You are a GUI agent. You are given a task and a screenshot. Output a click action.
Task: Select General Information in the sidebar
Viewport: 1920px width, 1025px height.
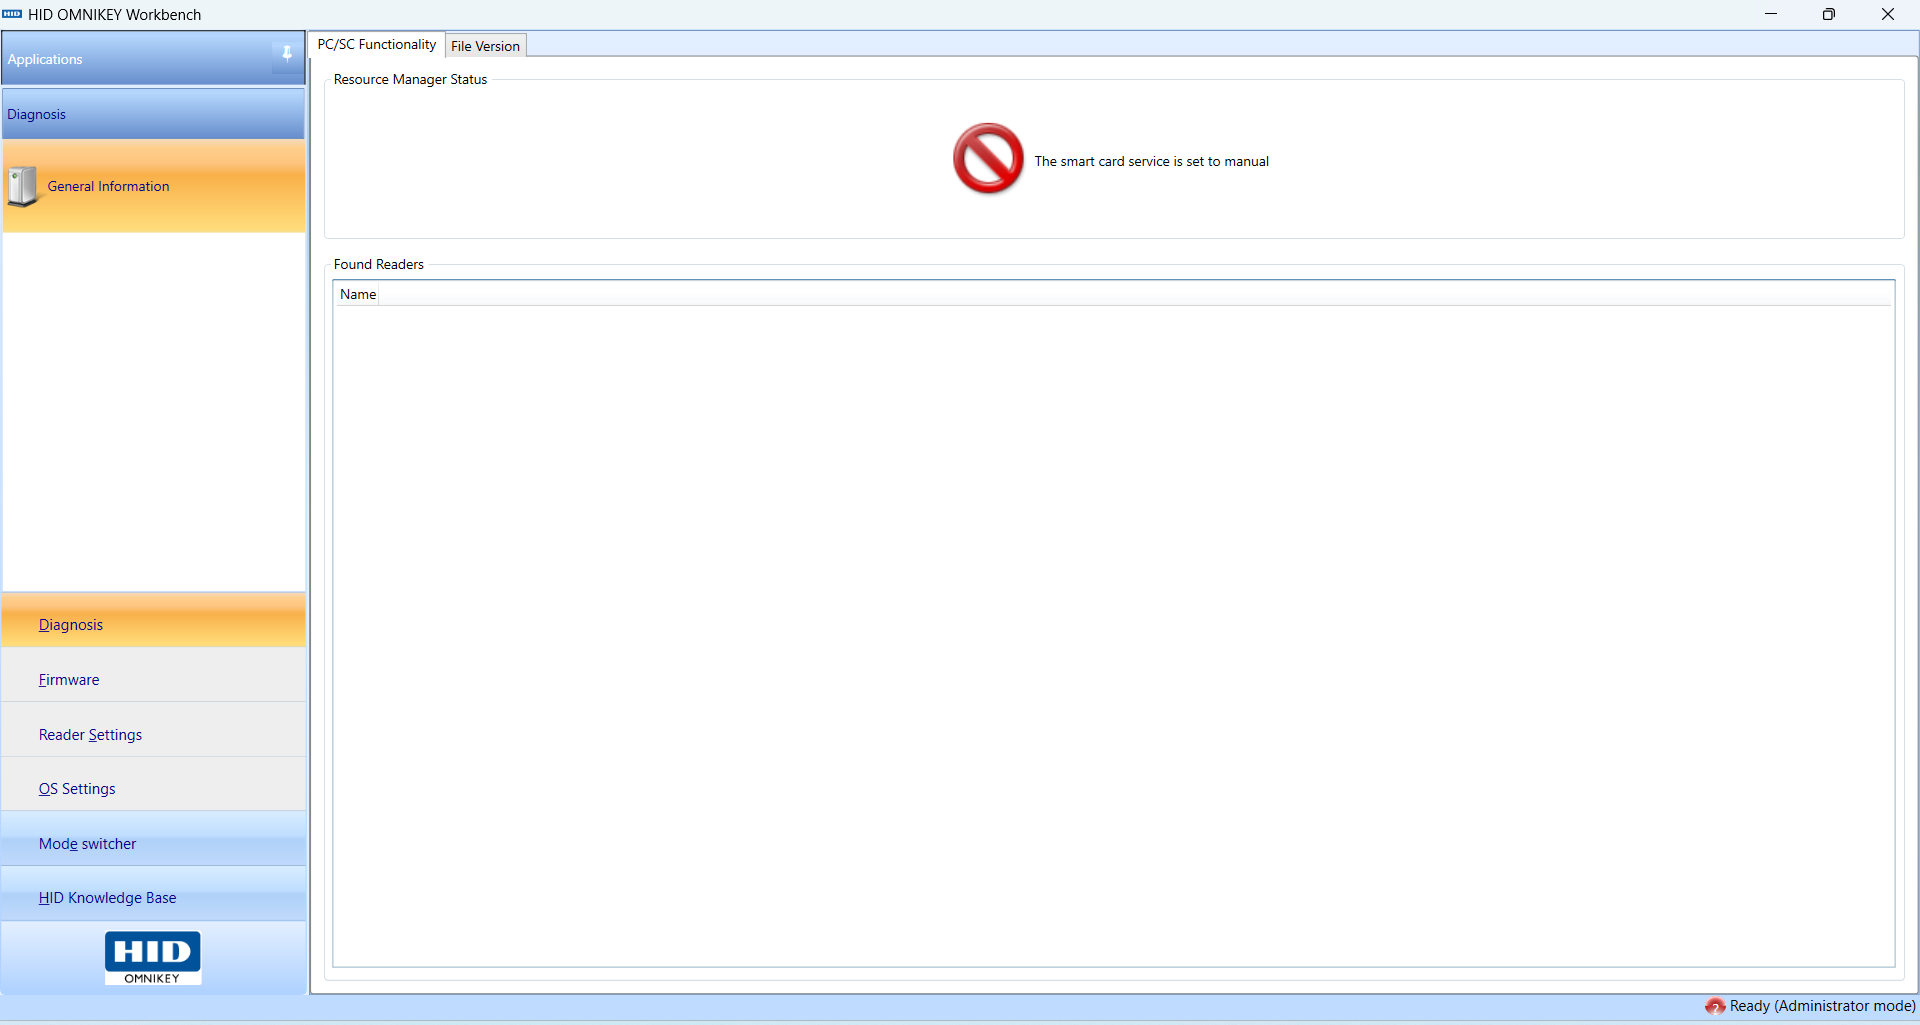tap(154, 187)
